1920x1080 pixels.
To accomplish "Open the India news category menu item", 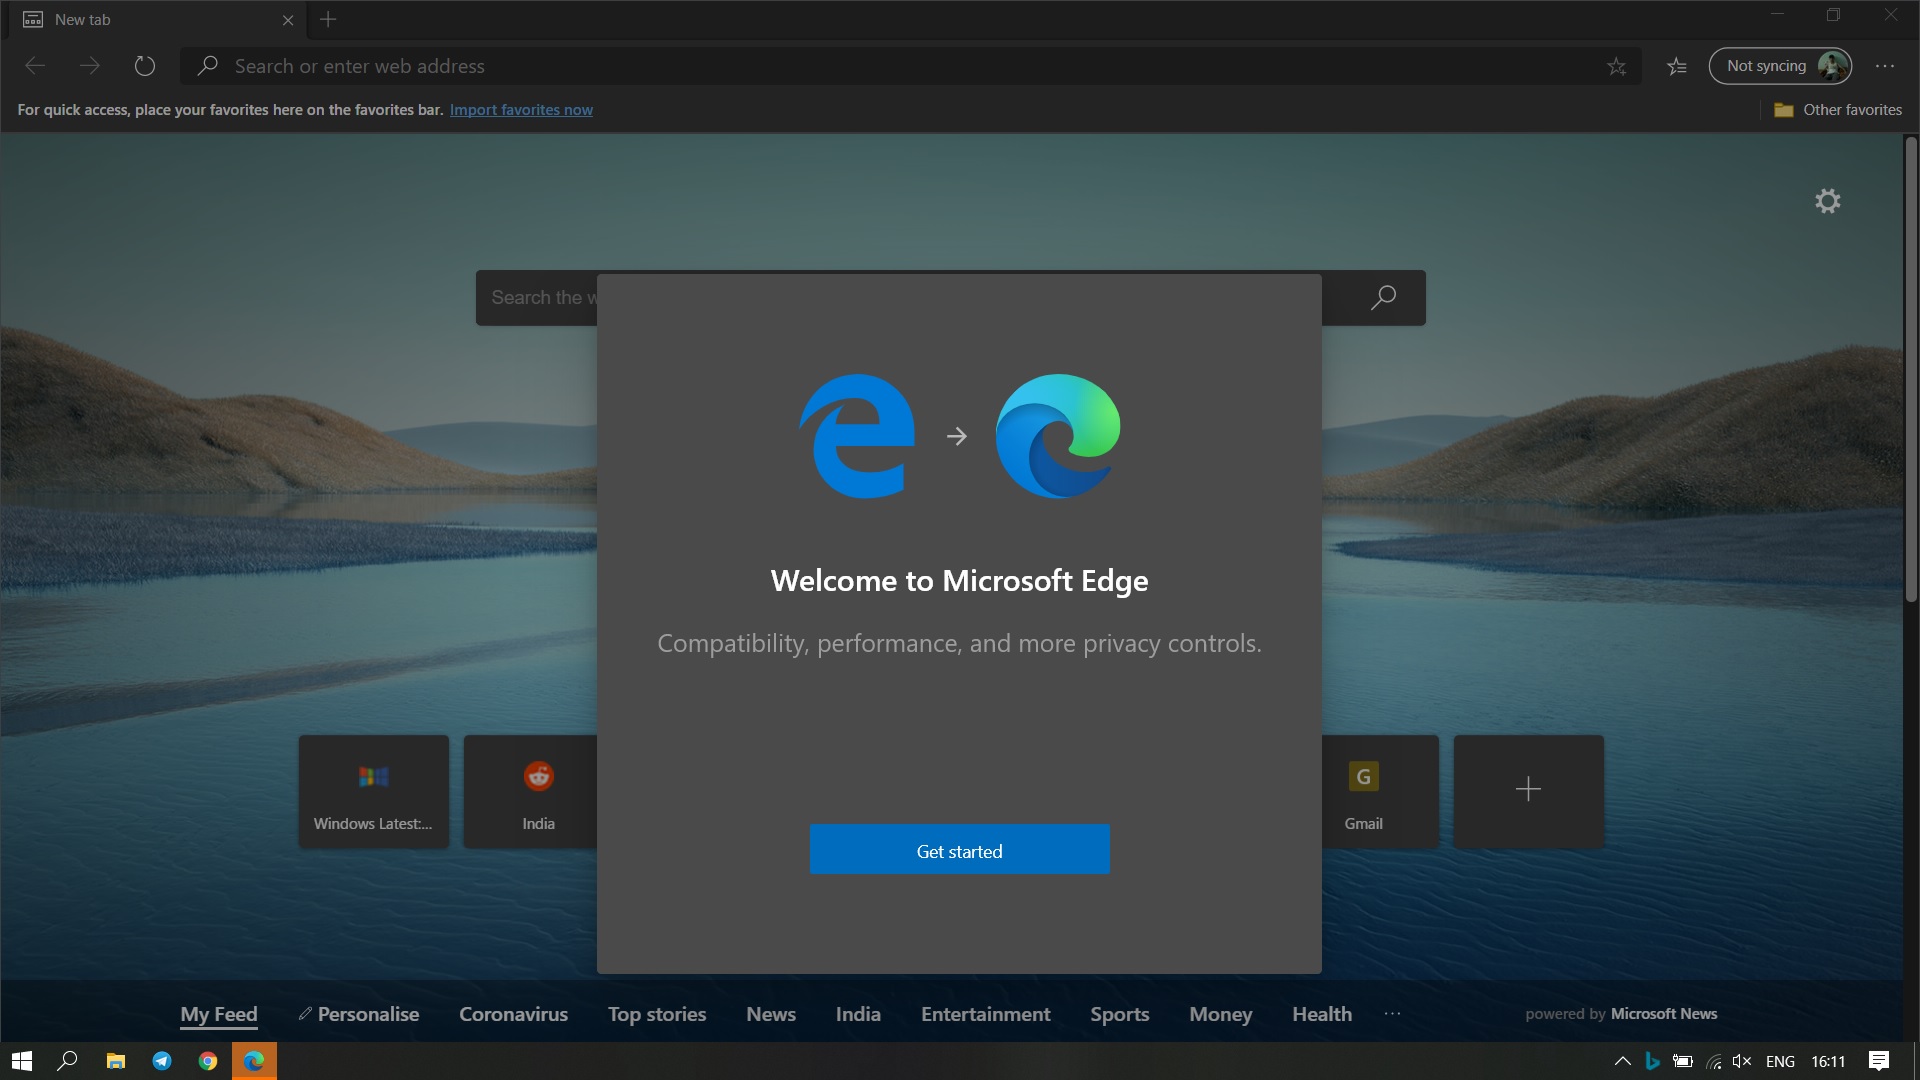I will [858, 1013].
